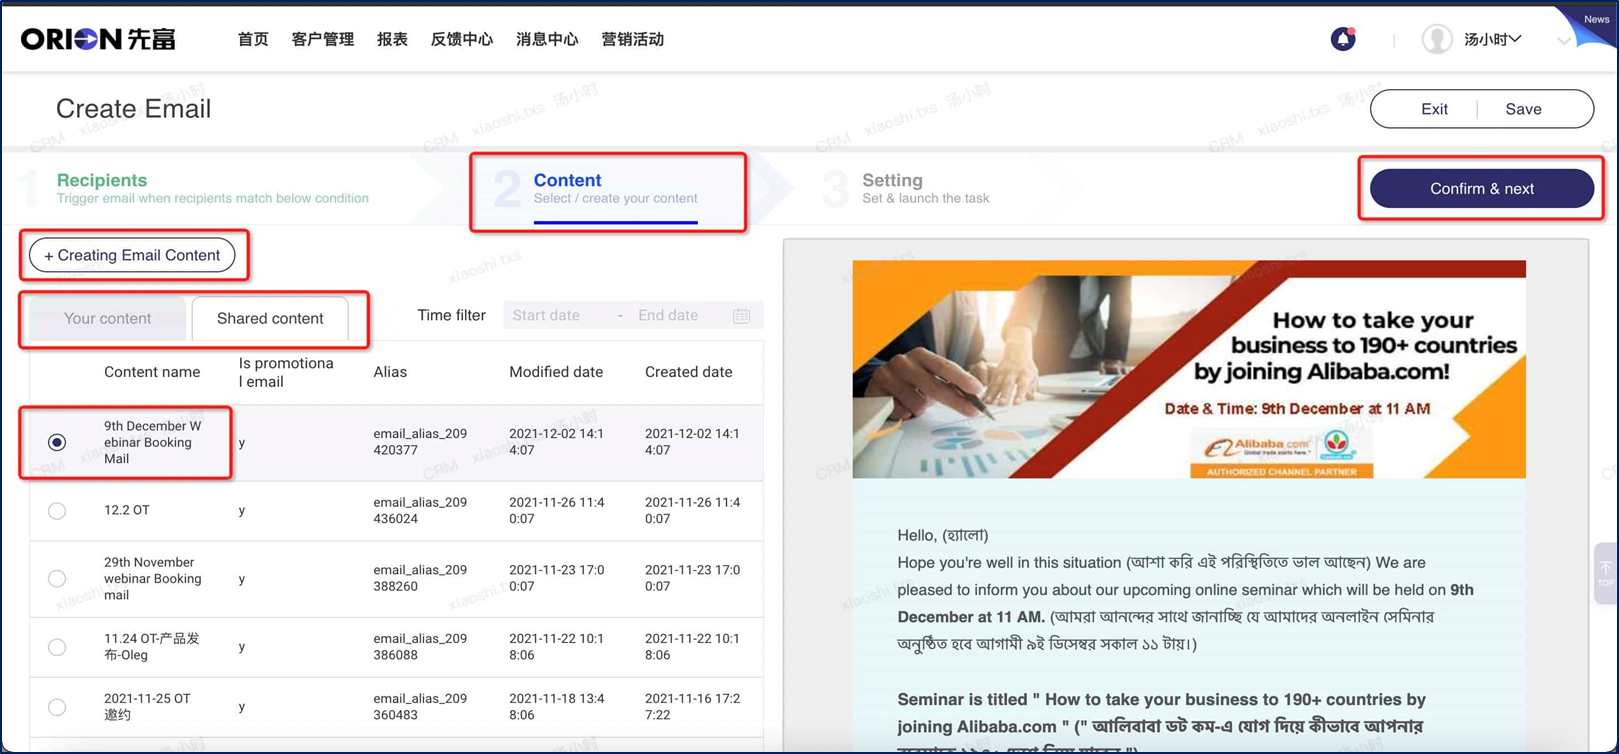The image size is (1619, 754).
Task: Go to the Setting step
Action: (x=925, y=188)
